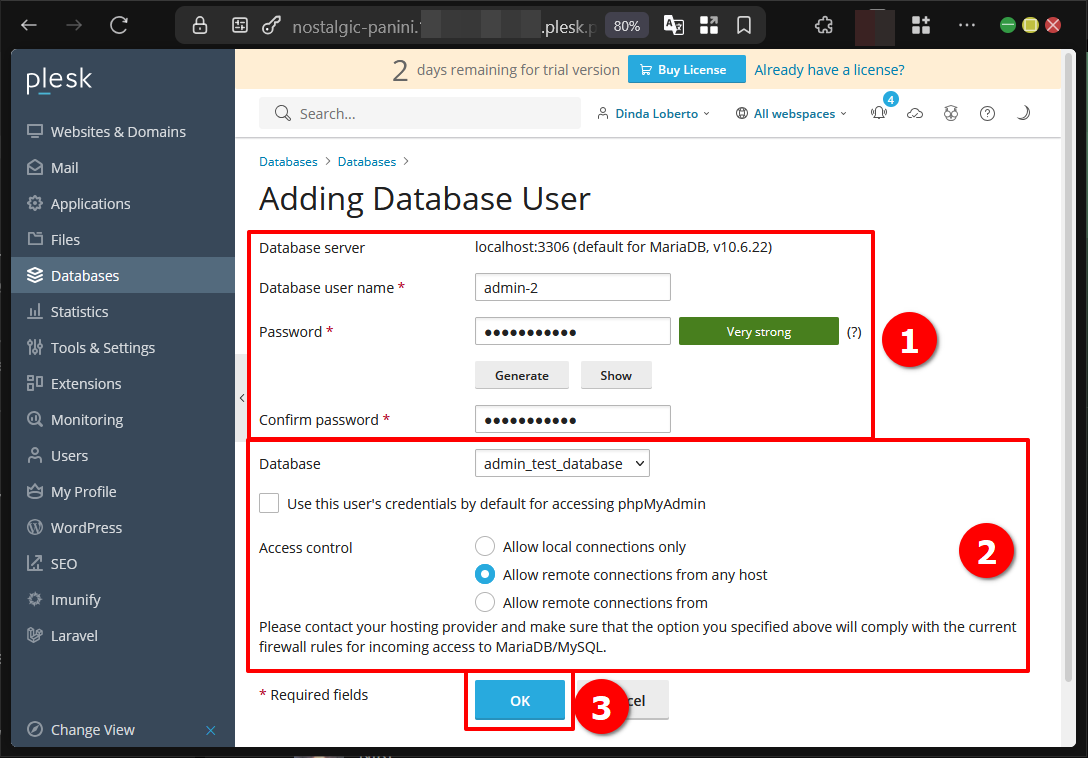The height and width of the screenshot is (758, 1088).
Task: Click the cloud icon in the header
Action: (915, 113)
